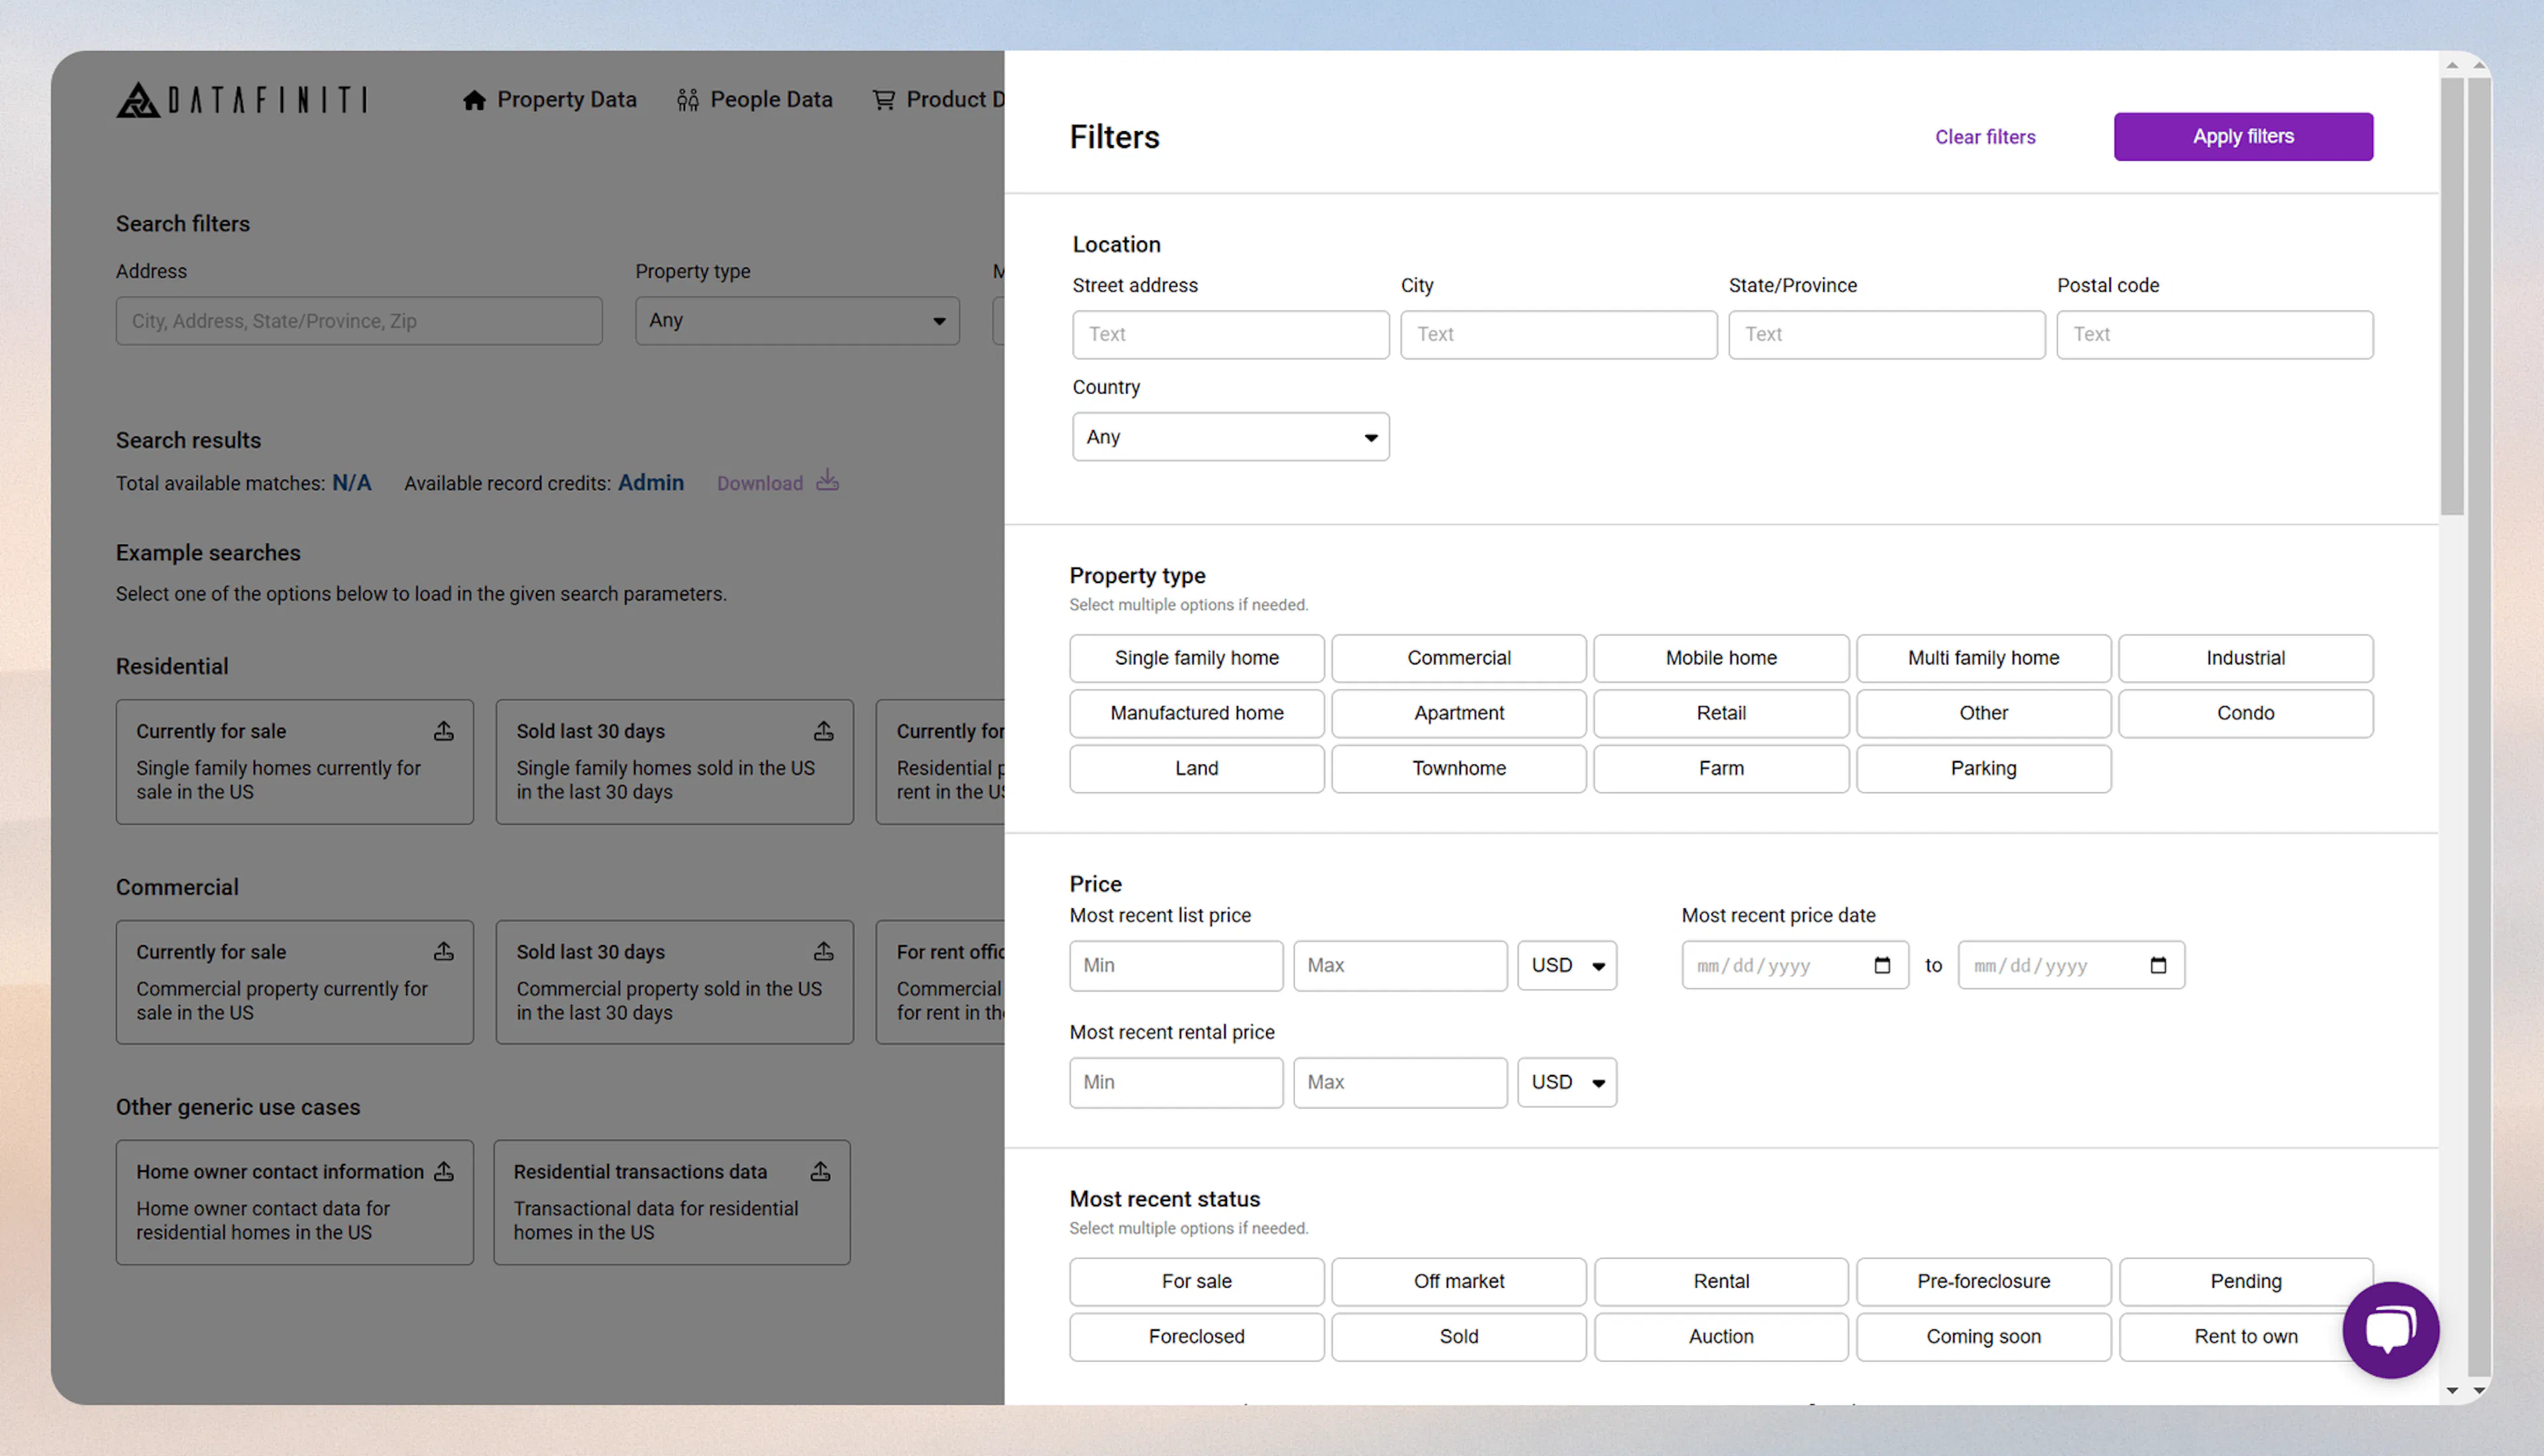
Task: Select the Single family home property type
Action: point(1196,658)
